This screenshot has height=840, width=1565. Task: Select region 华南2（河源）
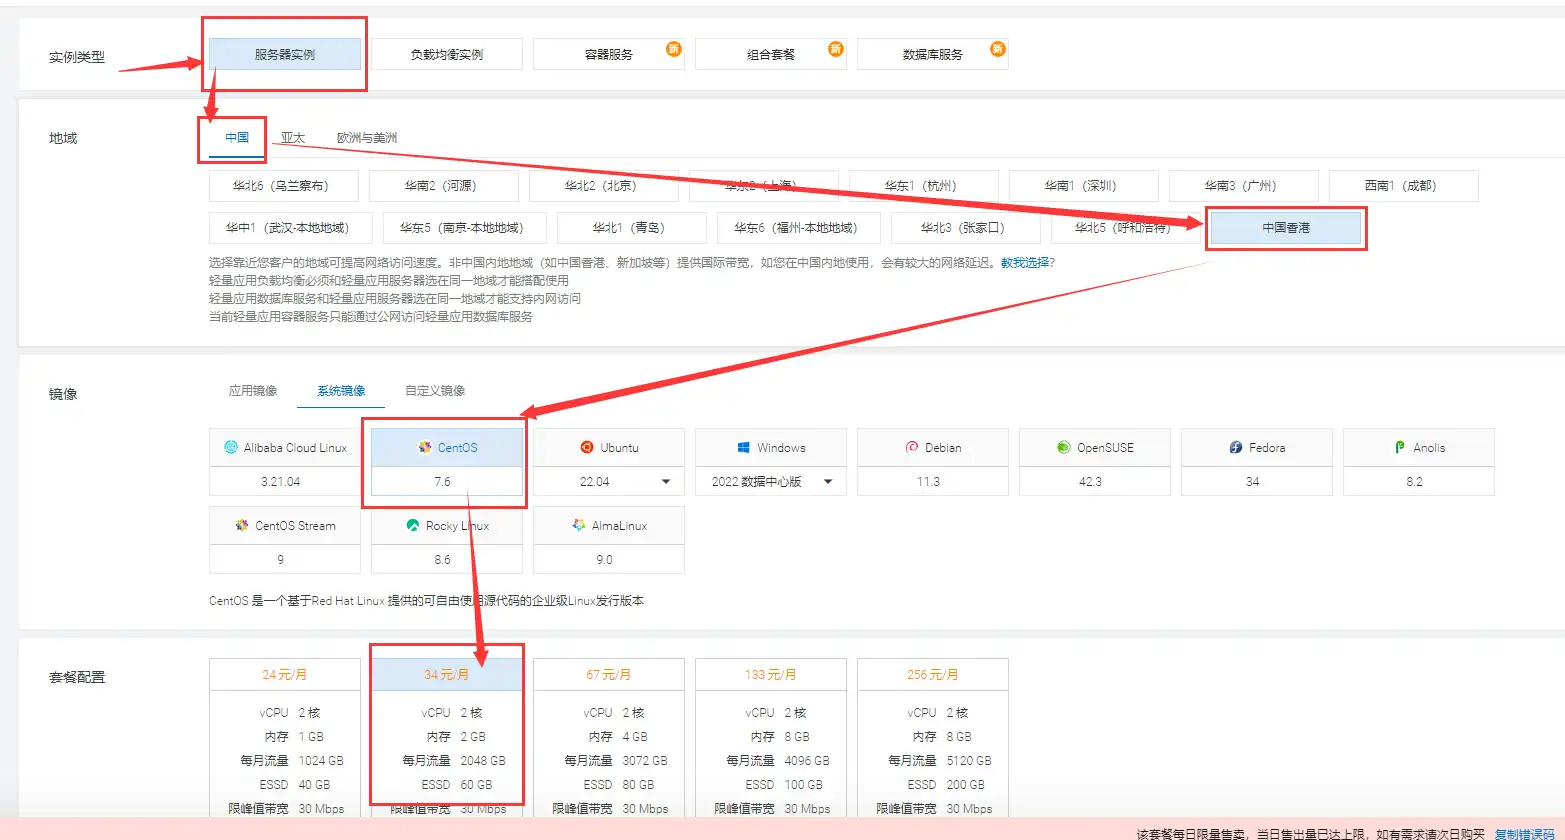444,186
